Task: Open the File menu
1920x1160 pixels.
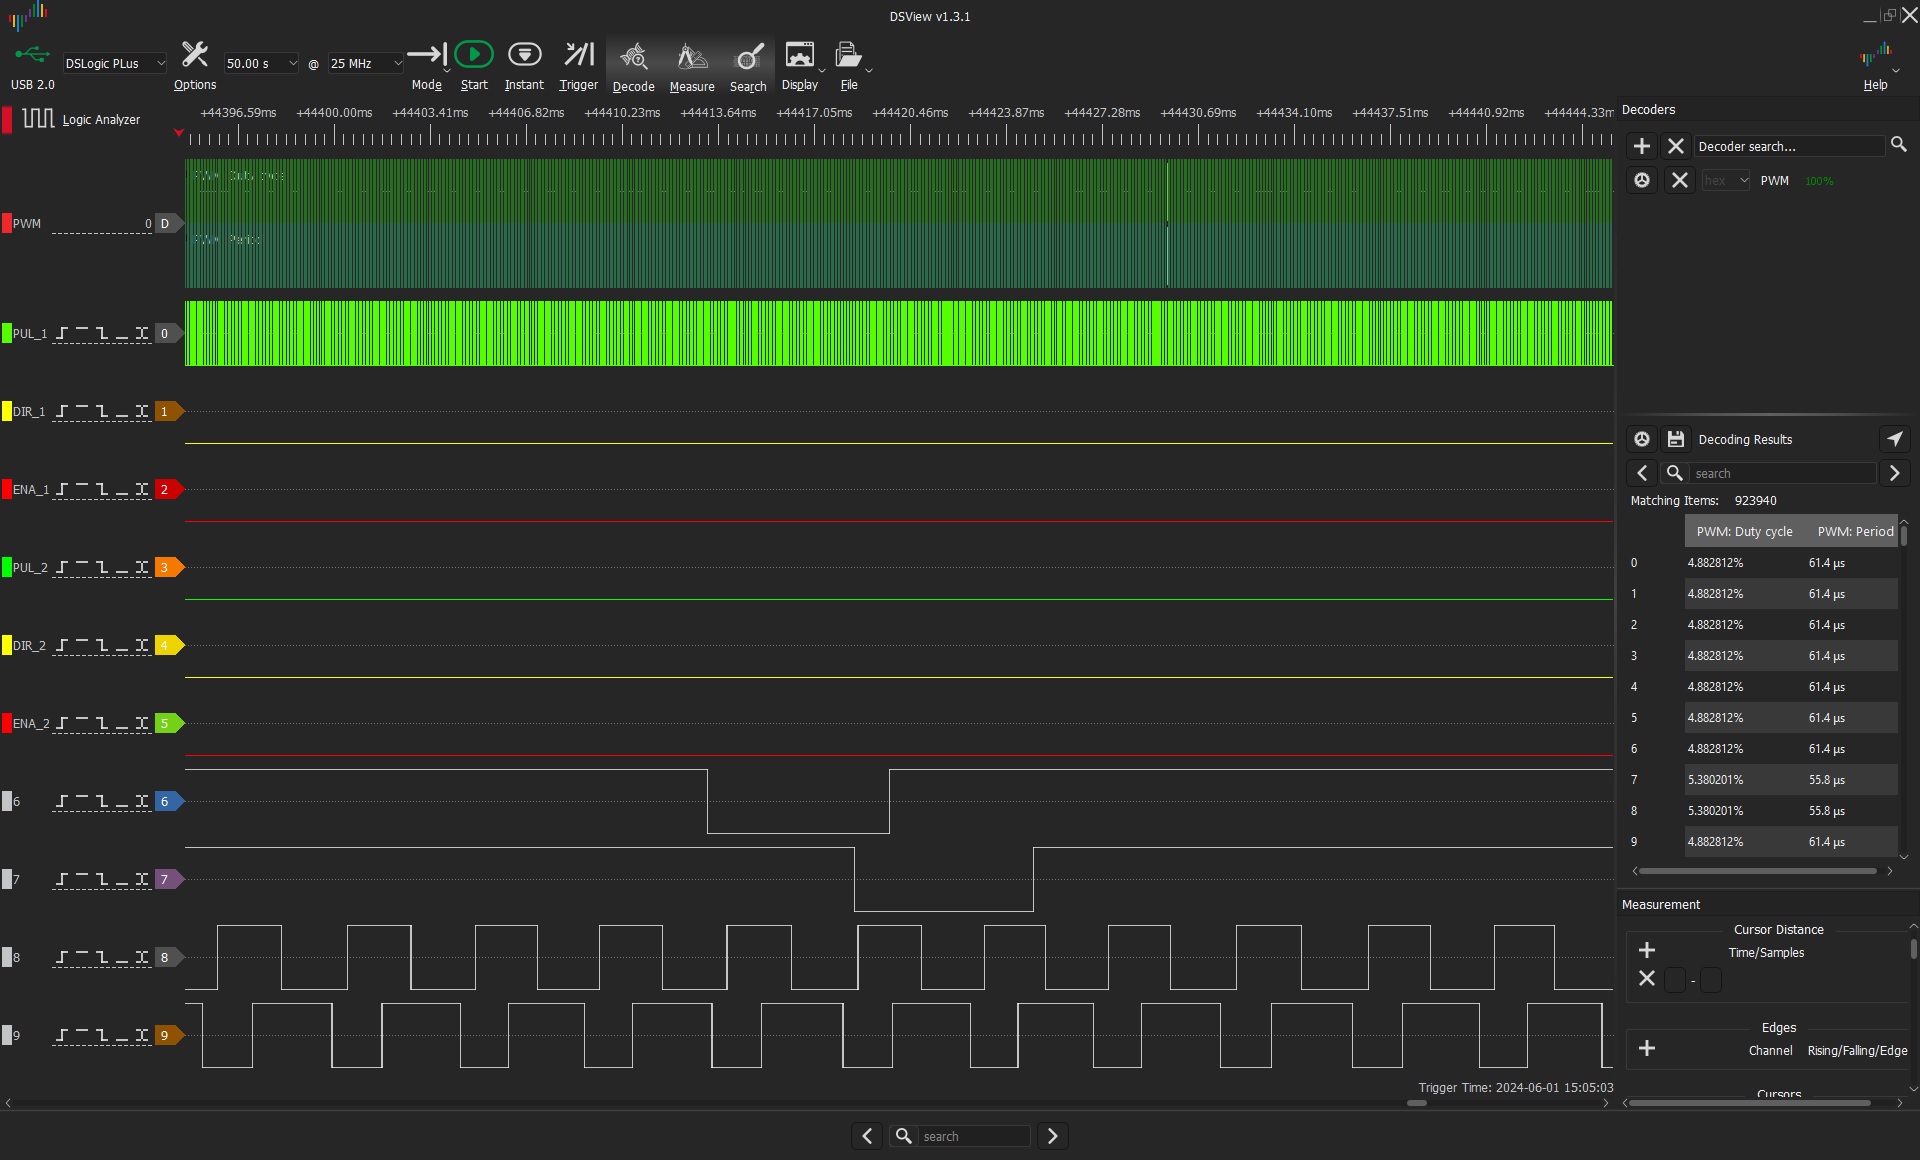Action: tap(848, 55)
